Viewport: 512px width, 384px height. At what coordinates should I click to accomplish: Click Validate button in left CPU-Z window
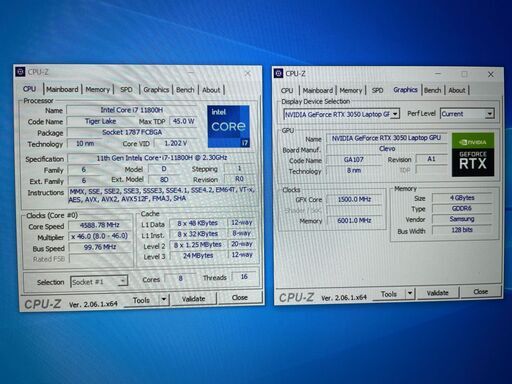click(193, 299)
